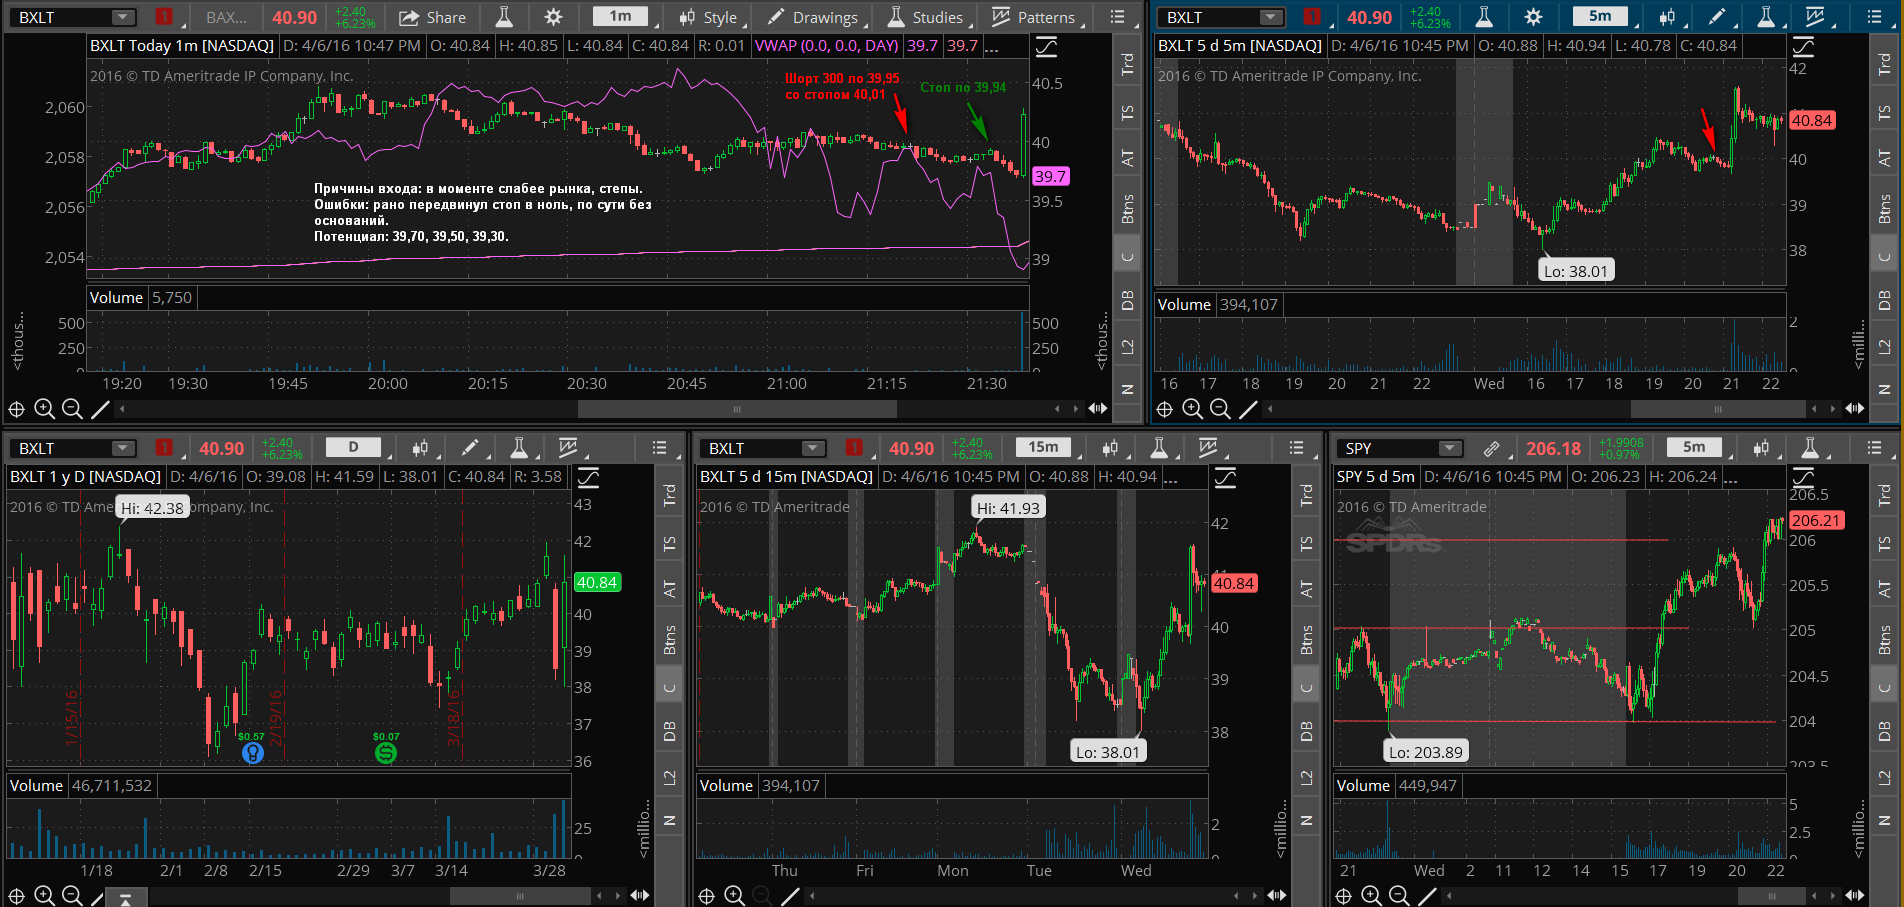Viewport: 1904px width, 907px height.
Task: Zoom in on top-right 5m BXLT chart
Action: 1192,408
